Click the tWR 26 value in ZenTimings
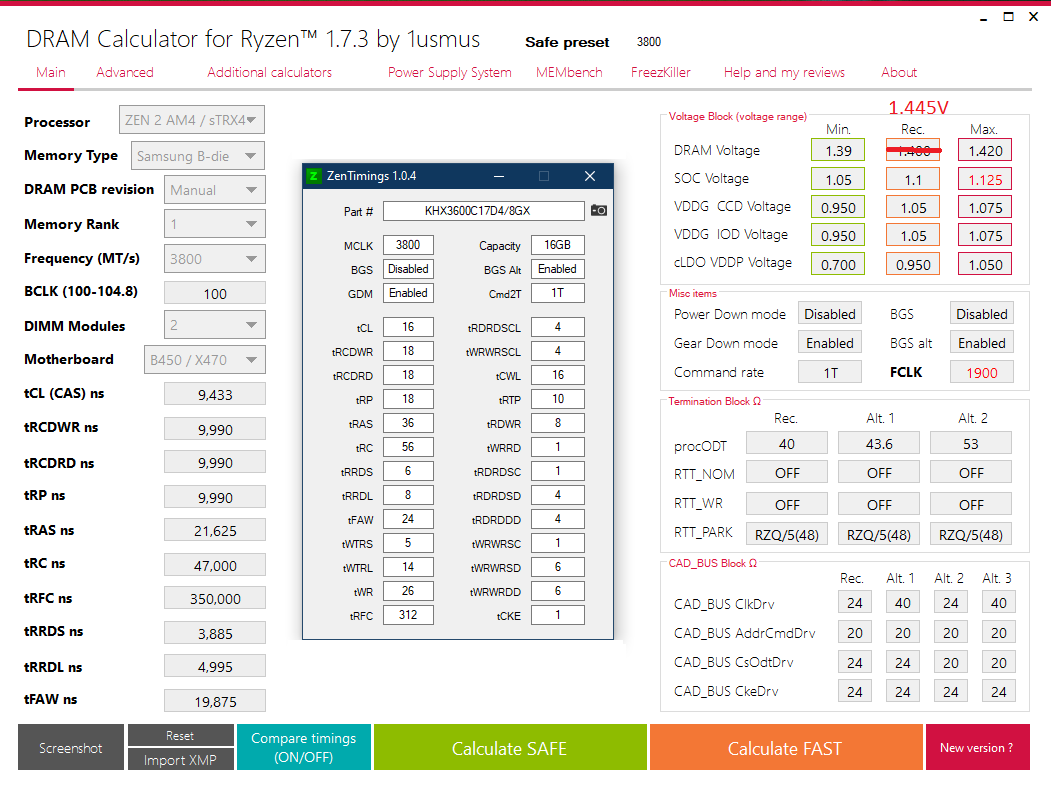The image size is (1052, 792). click(408, 591)
